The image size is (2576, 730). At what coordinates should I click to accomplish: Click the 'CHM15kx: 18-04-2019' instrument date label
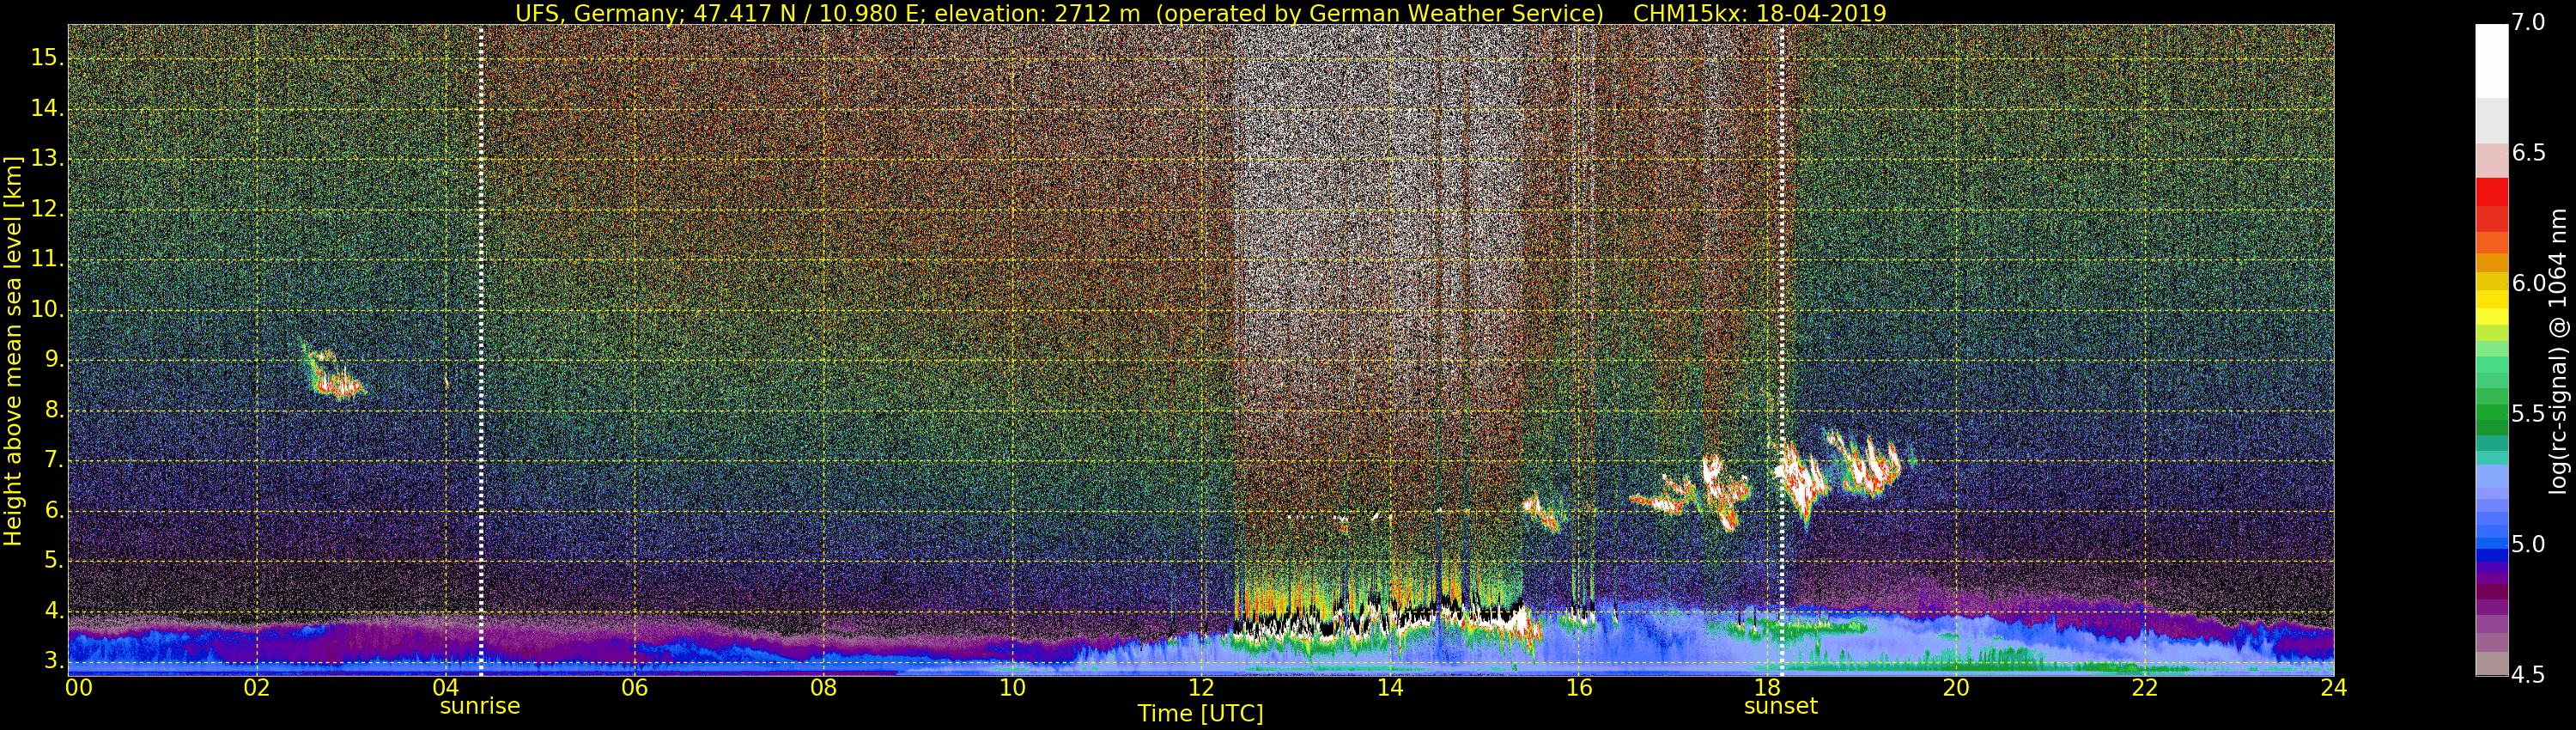[1759, 13]
